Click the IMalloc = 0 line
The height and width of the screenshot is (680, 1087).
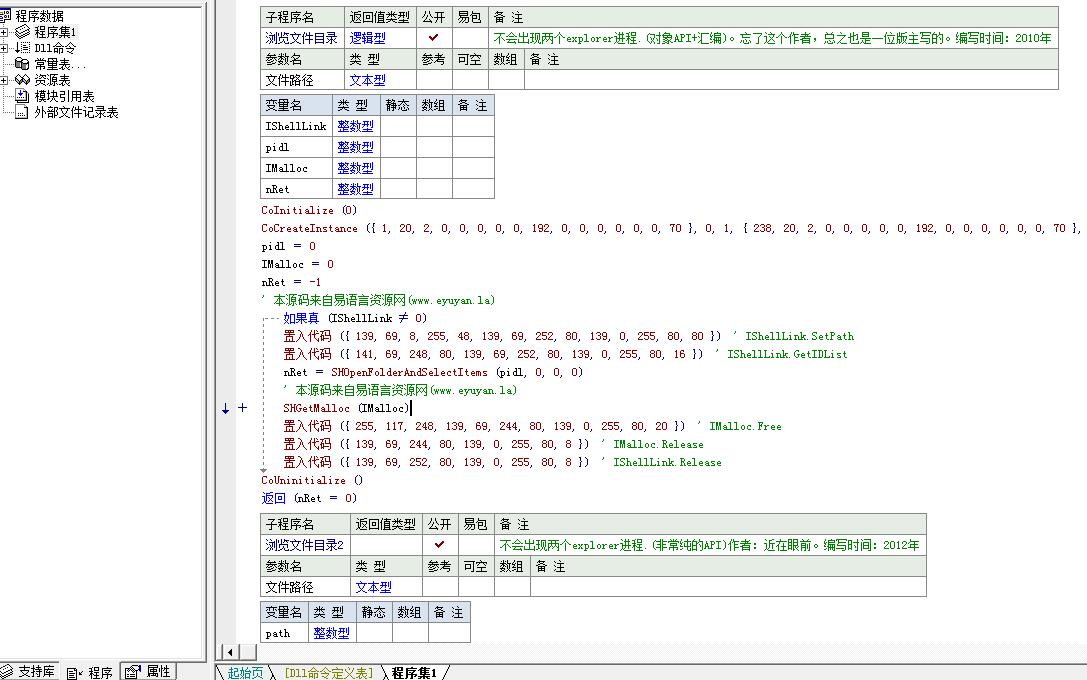[x=297, y=264]
